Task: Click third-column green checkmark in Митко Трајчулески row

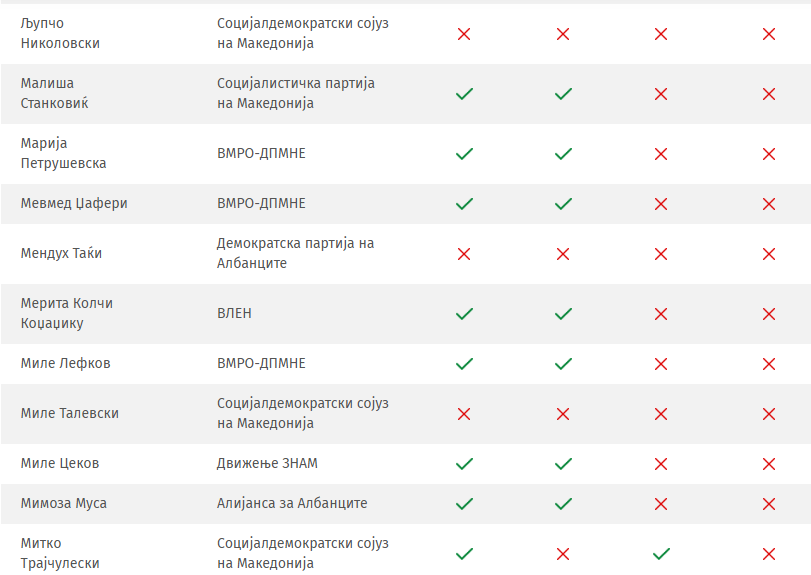Action: point(661,554)
